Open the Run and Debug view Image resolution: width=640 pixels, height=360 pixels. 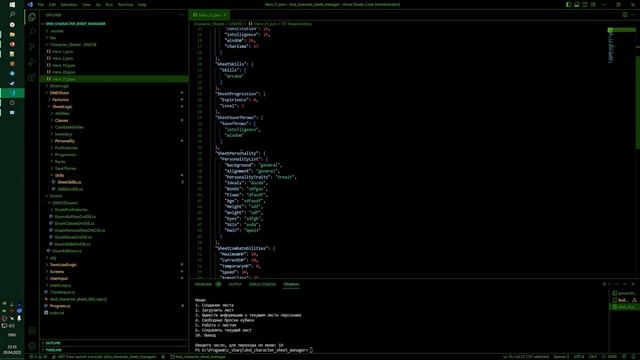(32, 62)
